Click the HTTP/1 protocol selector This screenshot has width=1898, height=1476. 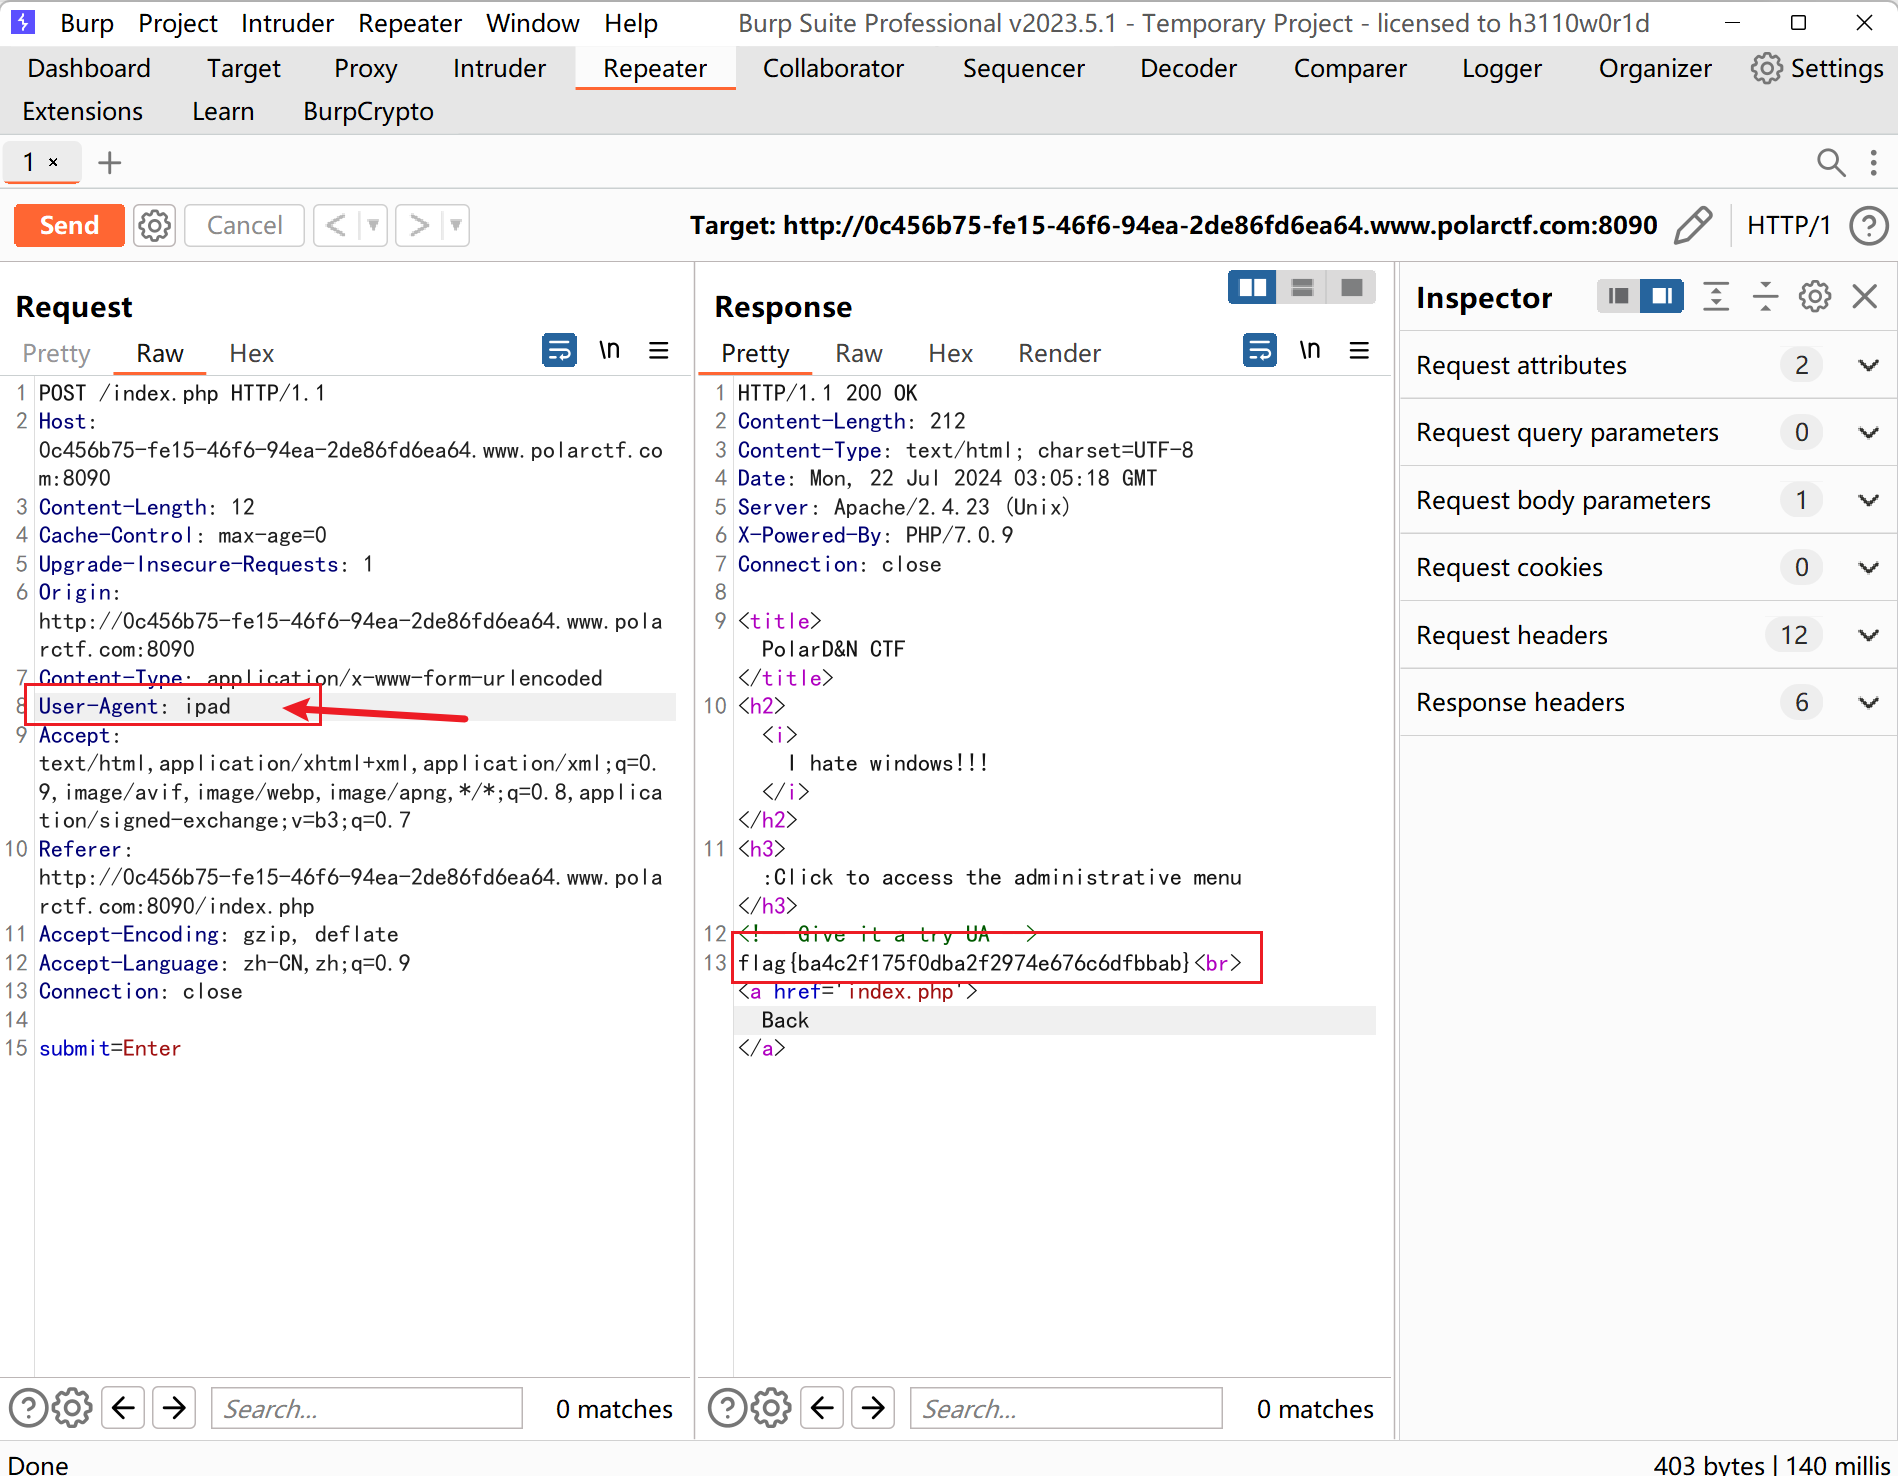tap(1788, 225)
